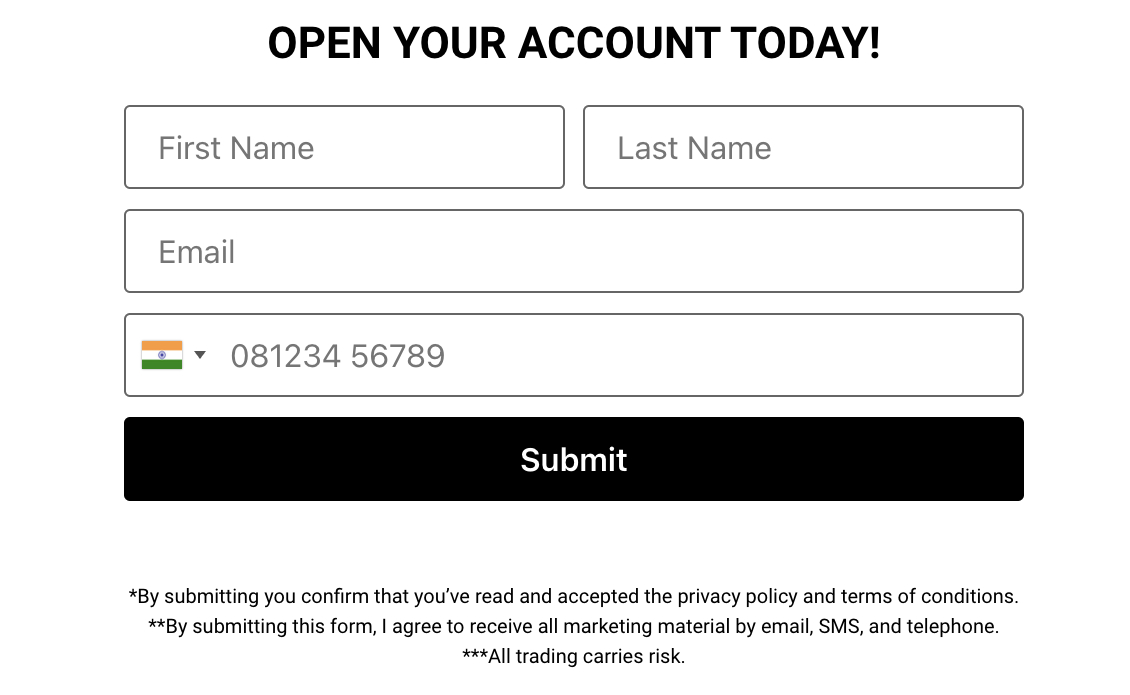Submit the account form
This screenshot has width=1130, height=695.
pyautogui.click(x=574, y=459)
